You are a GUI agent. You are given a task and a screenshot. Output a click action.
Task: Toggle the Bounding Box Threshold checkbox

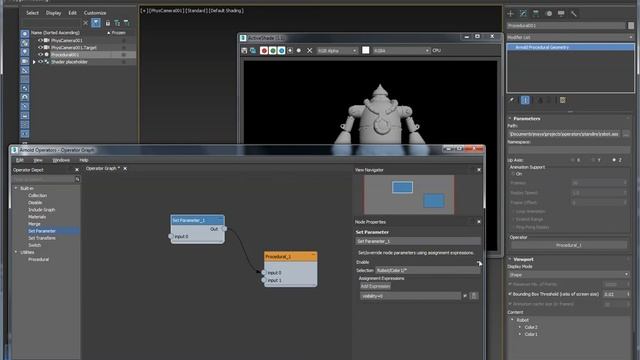510,293
